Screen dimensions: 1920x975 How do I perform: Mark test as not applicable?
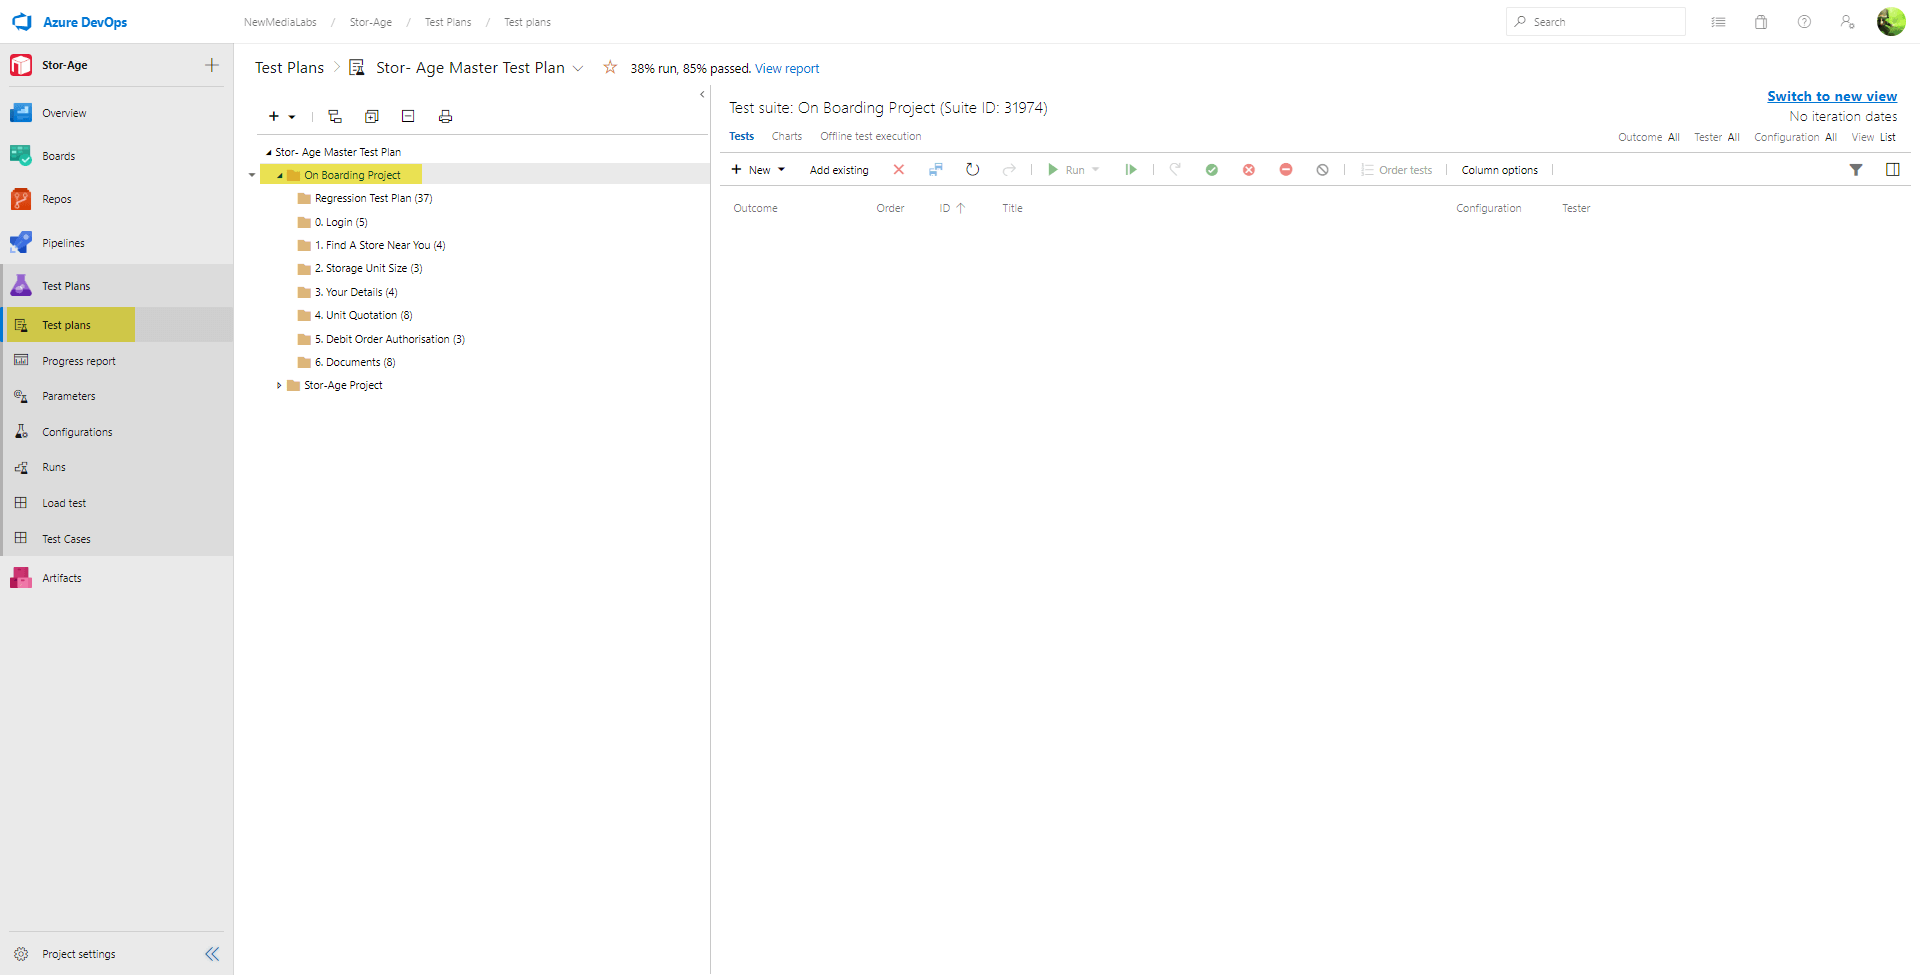tap(1323, 170)
